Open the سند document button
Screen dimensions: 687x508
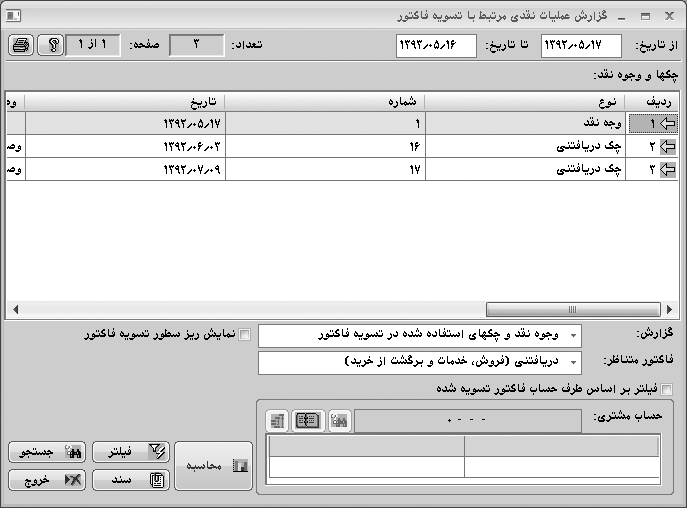tap(131, 480)
